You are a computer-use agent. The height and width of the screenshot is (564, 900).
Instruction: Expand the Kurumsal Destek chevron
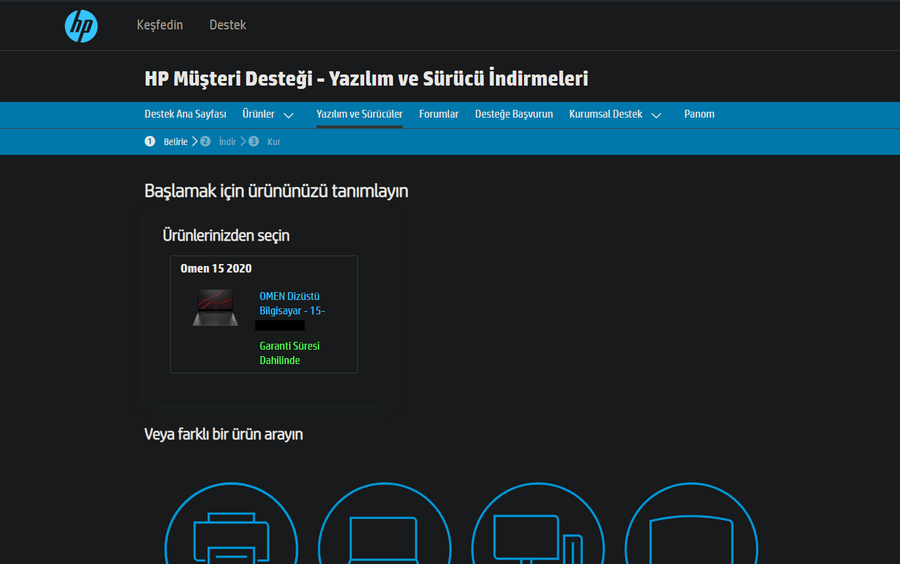click(x=656, y=115)
